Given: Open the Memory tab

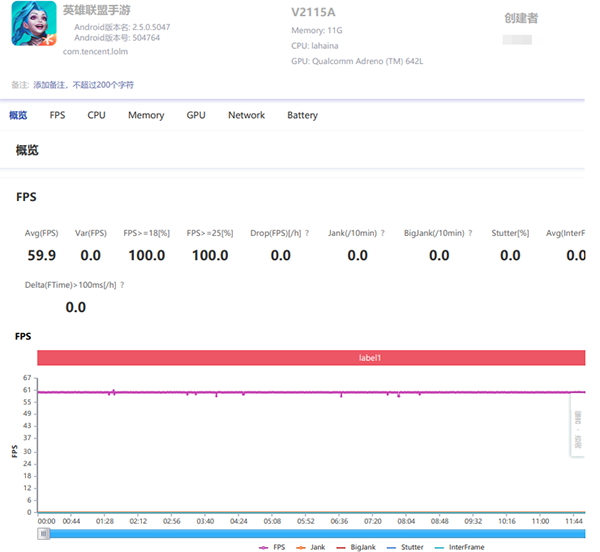Looking at the screenshot, I should pos(146,115).
